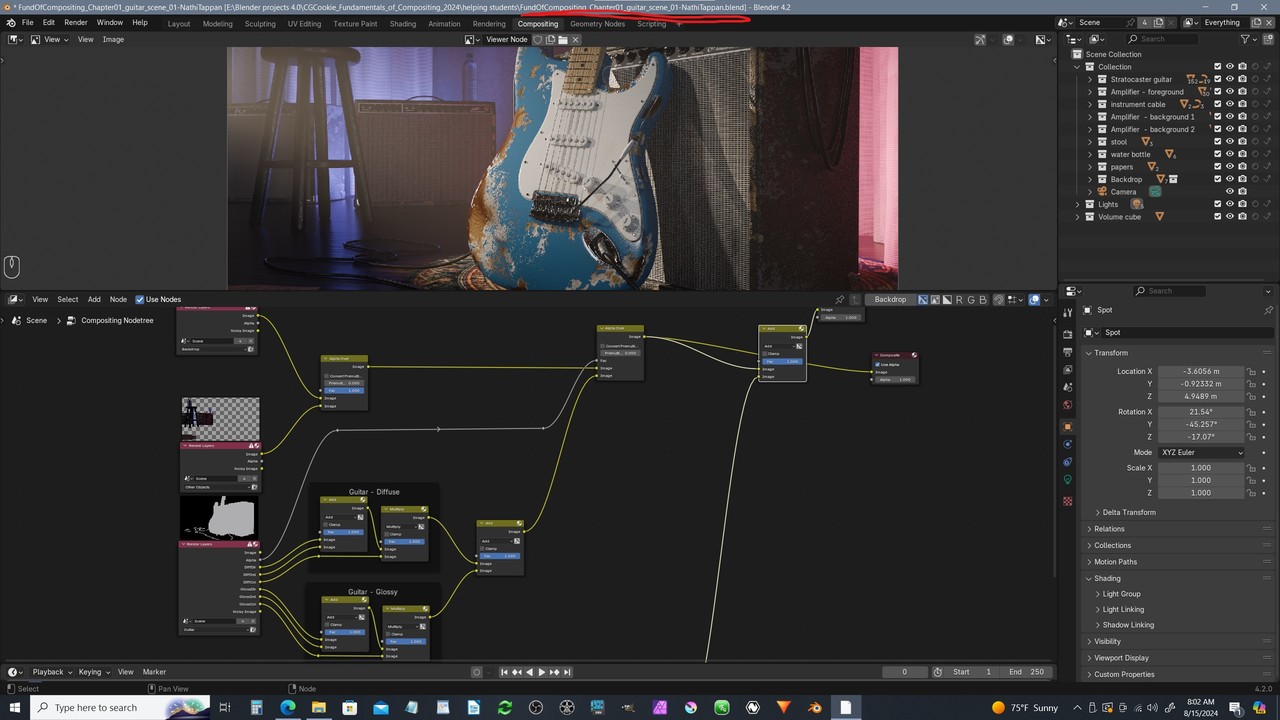Image resolution: width=1280 pixels, height=720 pixels.
Task: Click the Backdrop button in the compositor header
Action: (x=889, y=299)
